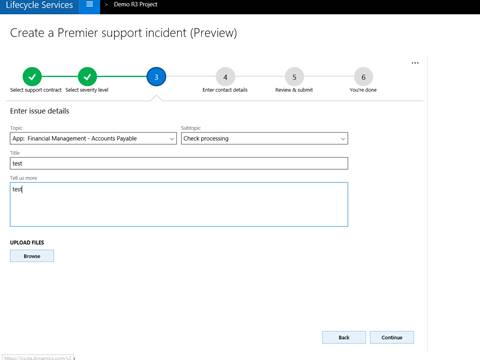Expand the Subtopic dropdown arrow
480x360 pixels.
coord(343,139)
